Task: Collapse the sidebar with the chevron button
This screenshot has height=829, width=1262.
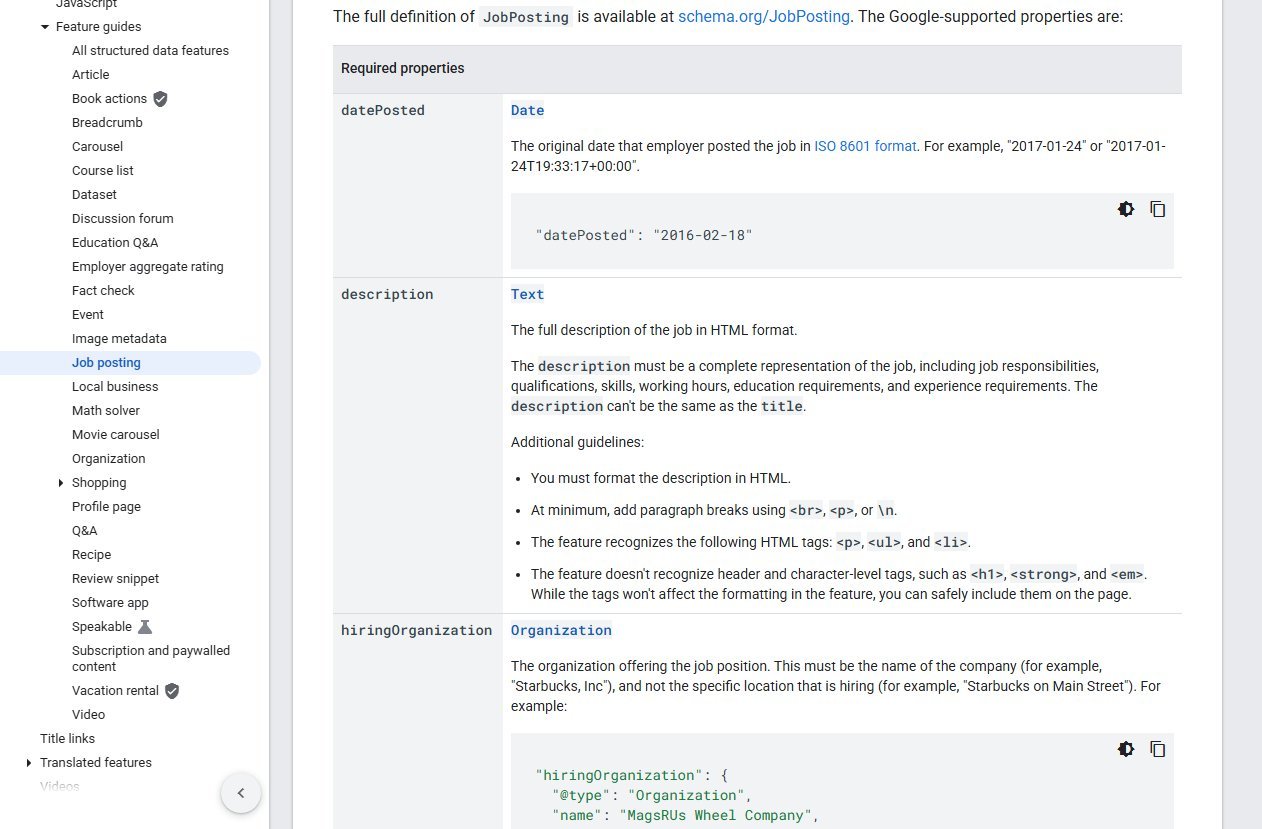Action: pyautogui.click(x=241, y=793)
